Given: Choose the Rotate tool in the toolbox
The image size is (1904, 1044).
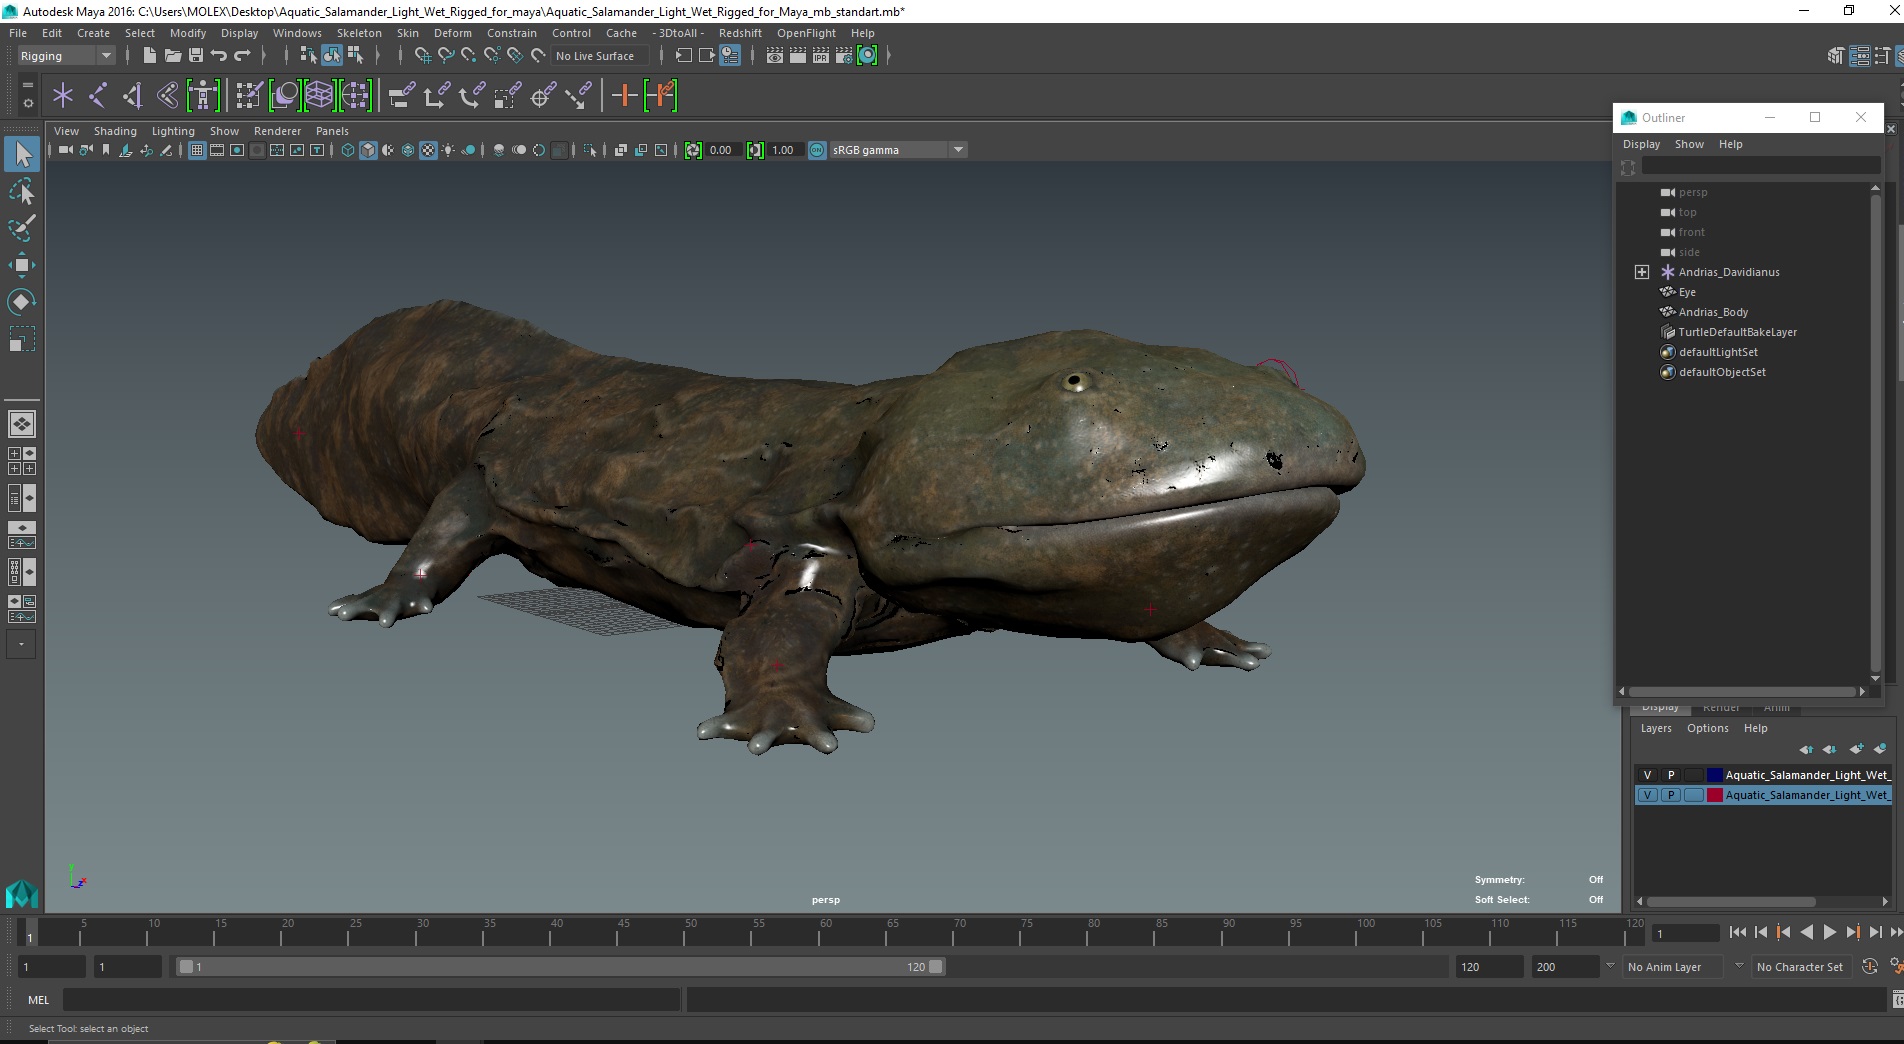Looking at the screenshot, I should (x=21, y=302).
